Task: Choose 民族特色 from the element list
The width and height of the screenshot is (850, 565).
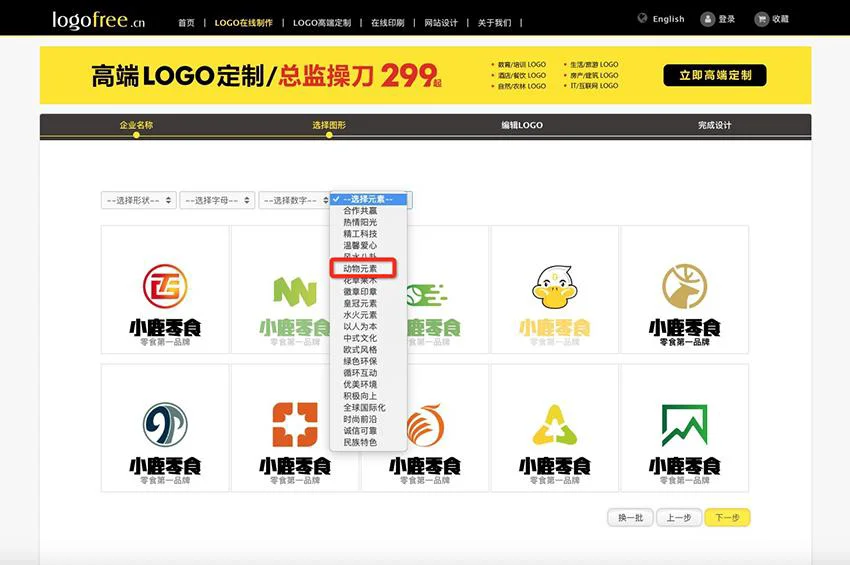Action: point(369,442)
